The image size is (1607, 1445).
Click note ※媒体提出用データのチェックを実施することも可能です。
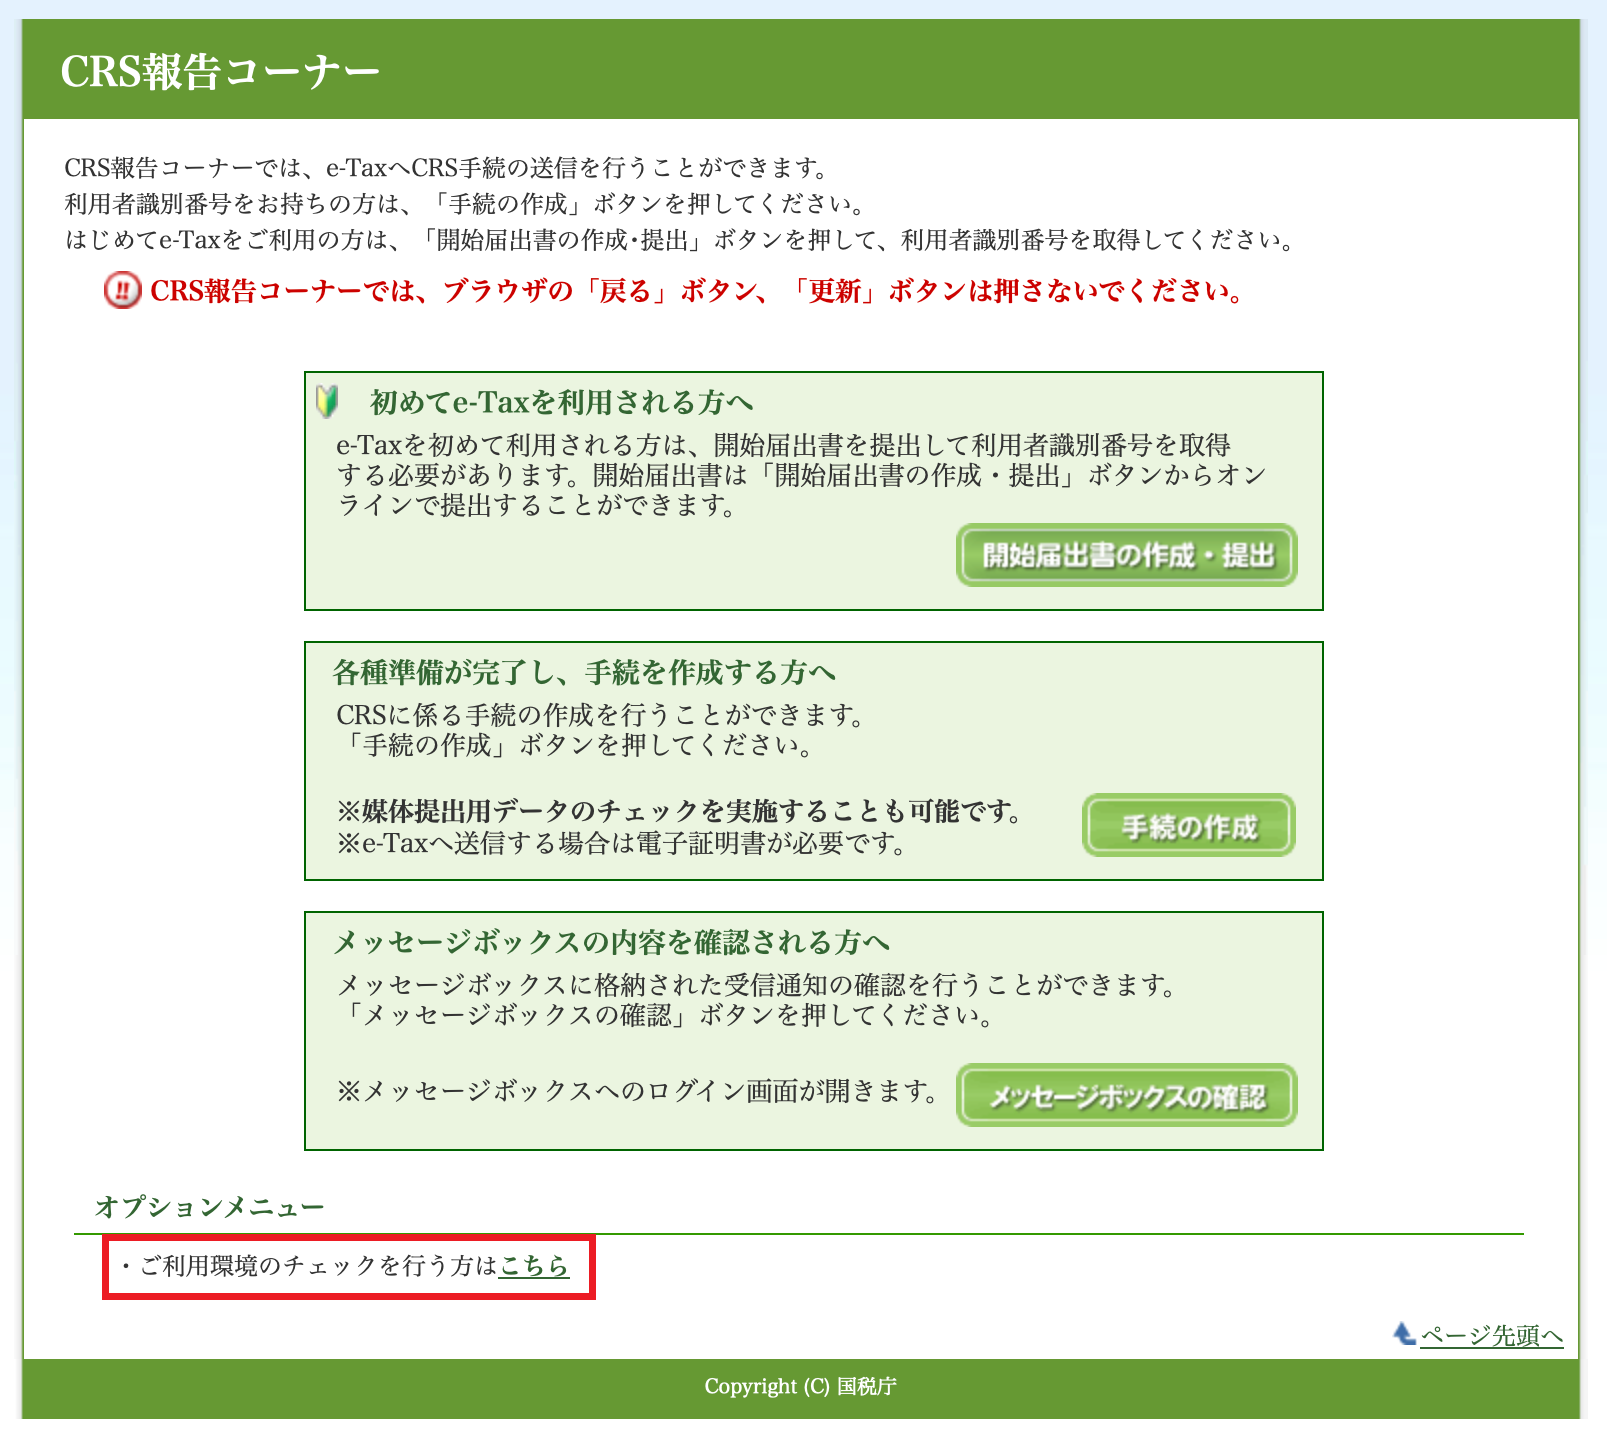point(681,811)
